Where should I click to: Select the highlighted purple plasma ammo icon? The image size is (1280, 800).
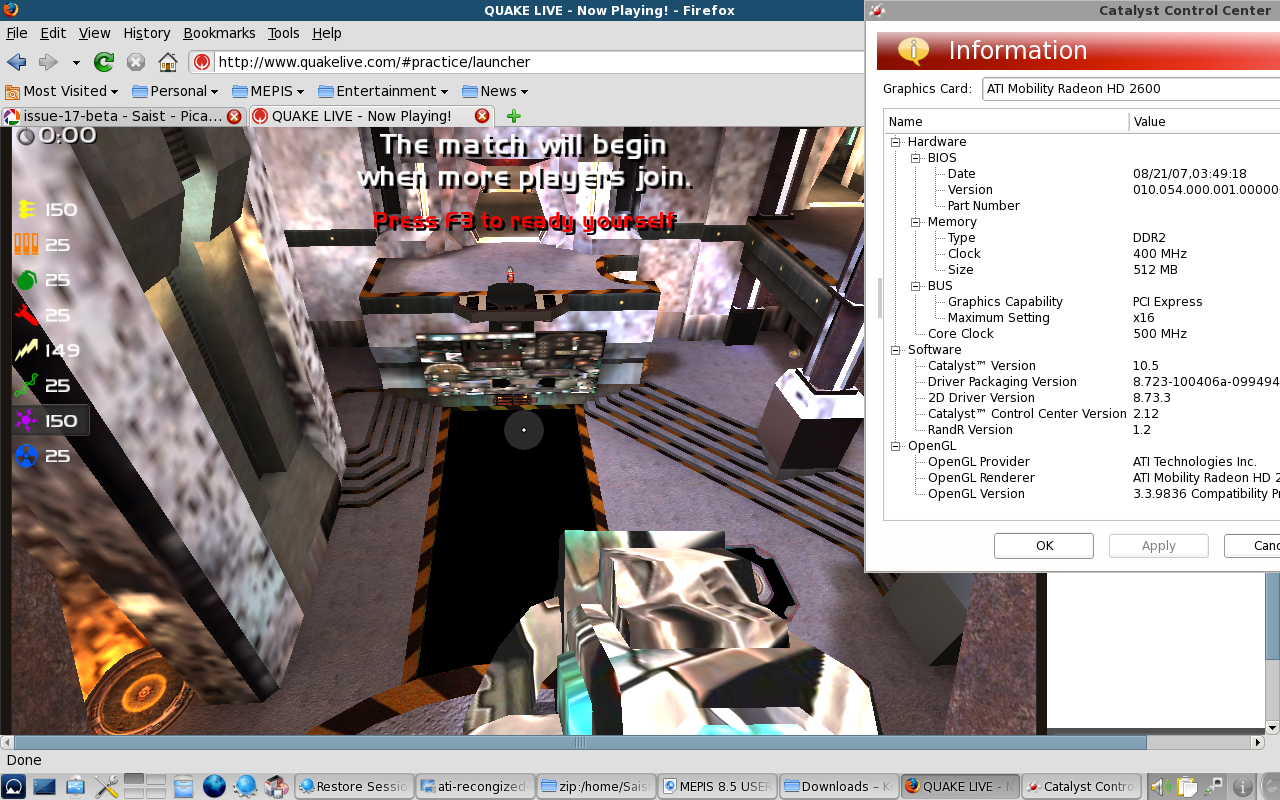(x=26, y=420)
